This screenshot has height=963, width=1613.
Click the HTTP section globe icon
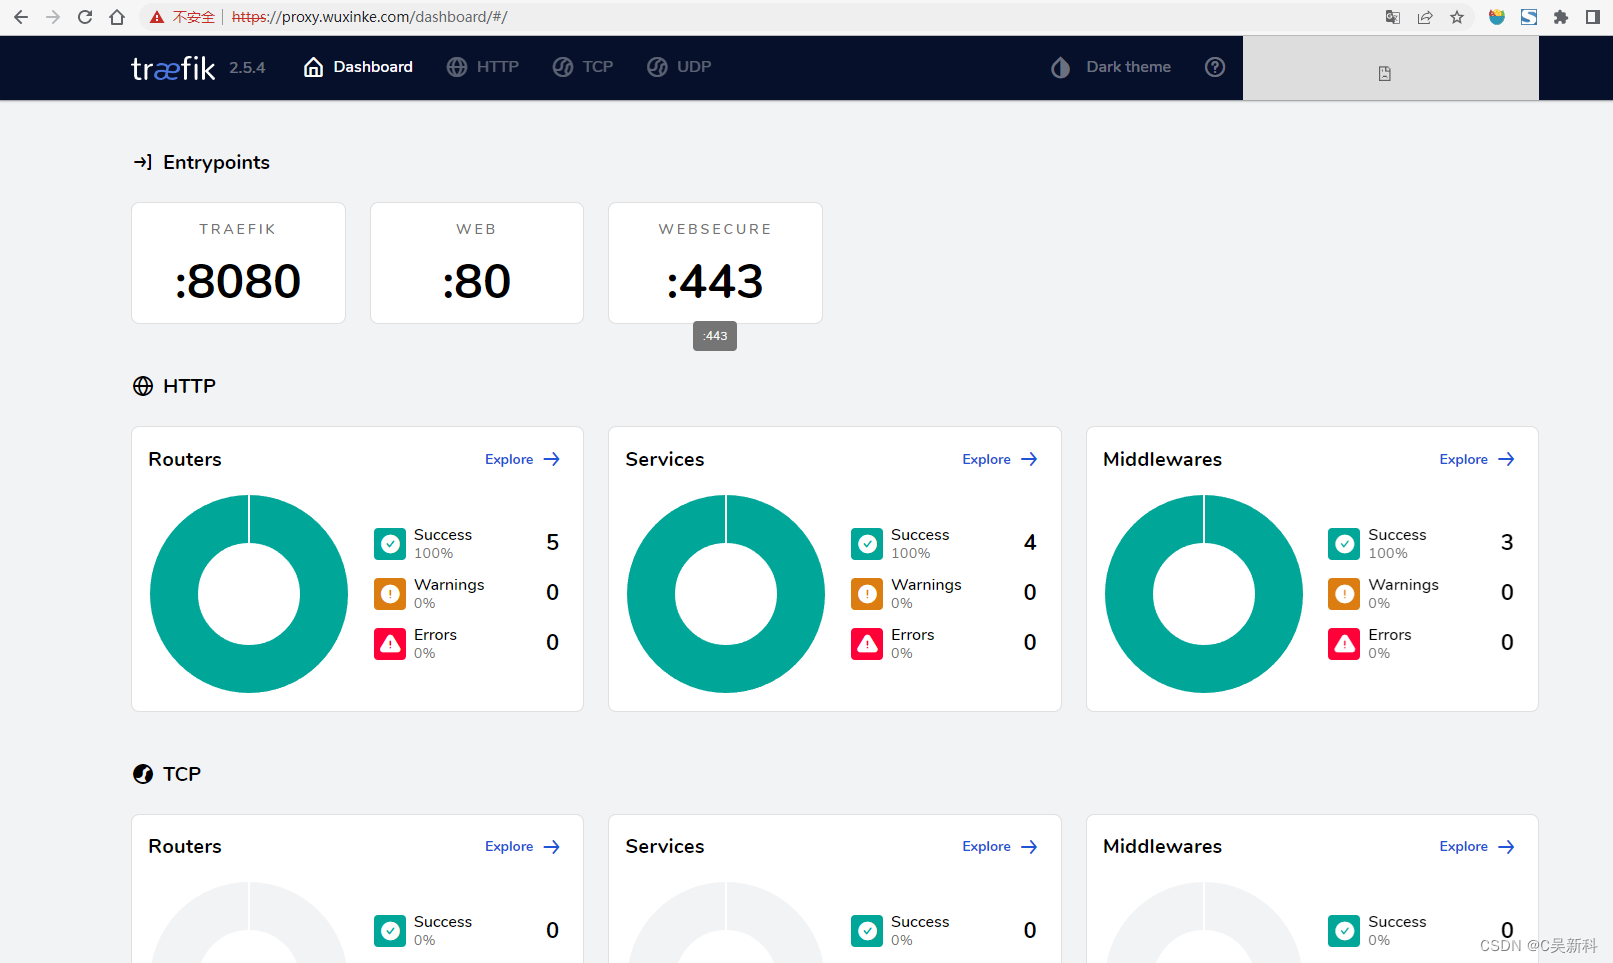click(x=143, y=386)
